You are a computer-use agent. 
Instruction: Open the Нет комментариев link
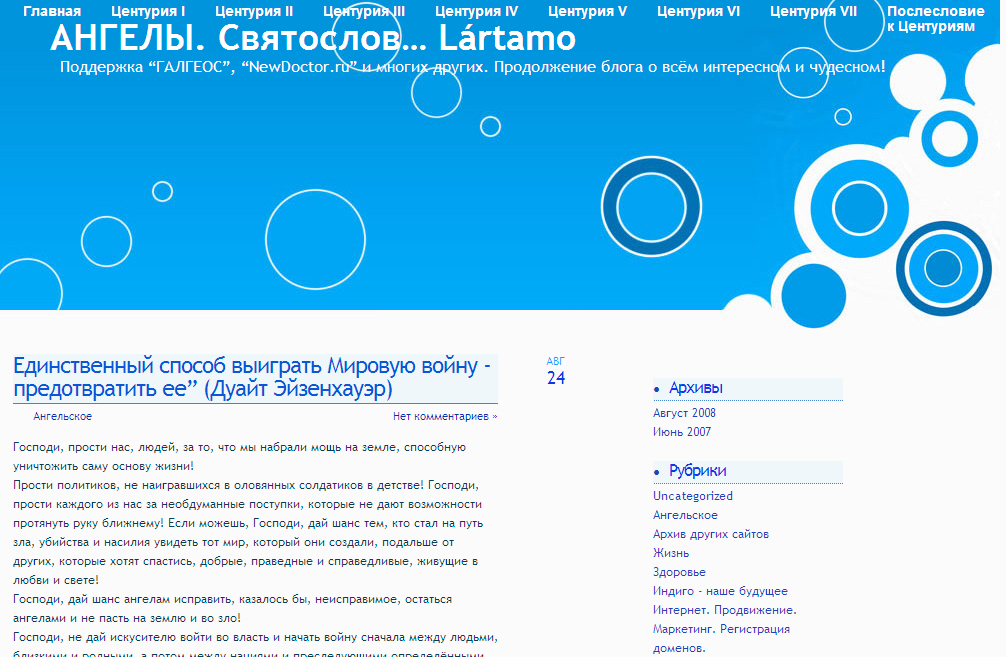[x=444, y=416]
